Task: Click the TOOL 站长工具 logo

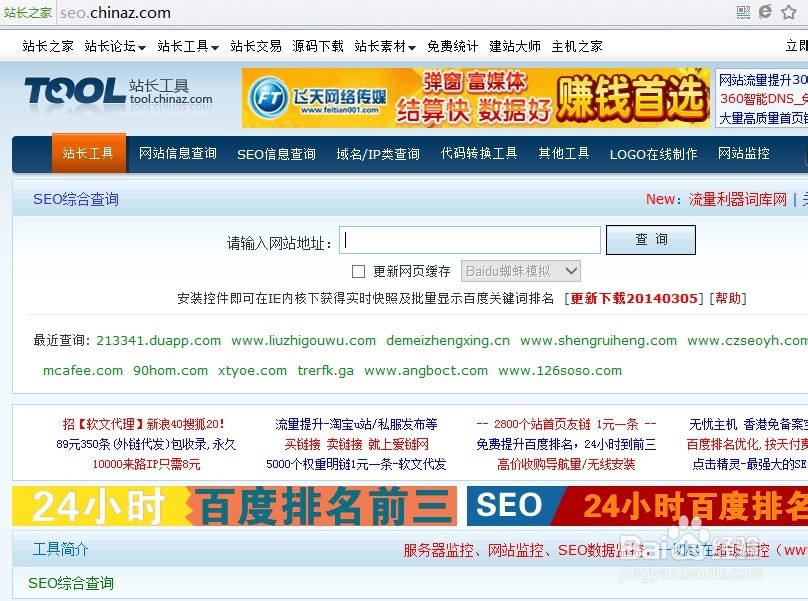Action: coord(119,91)
